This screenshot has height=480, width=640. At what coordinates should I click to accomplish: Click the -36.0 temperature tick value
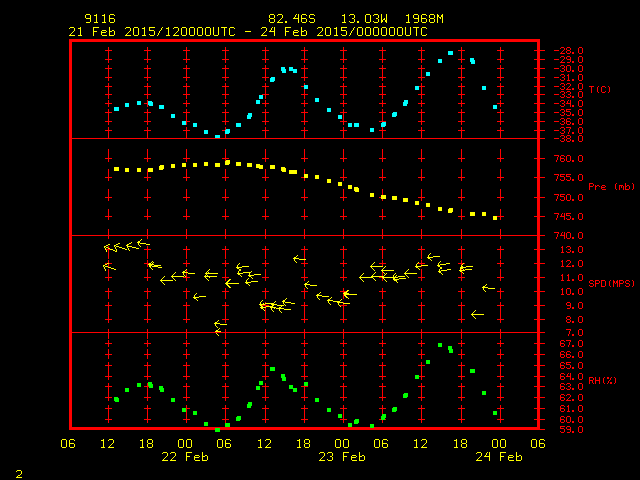click(x=568, y=122)
